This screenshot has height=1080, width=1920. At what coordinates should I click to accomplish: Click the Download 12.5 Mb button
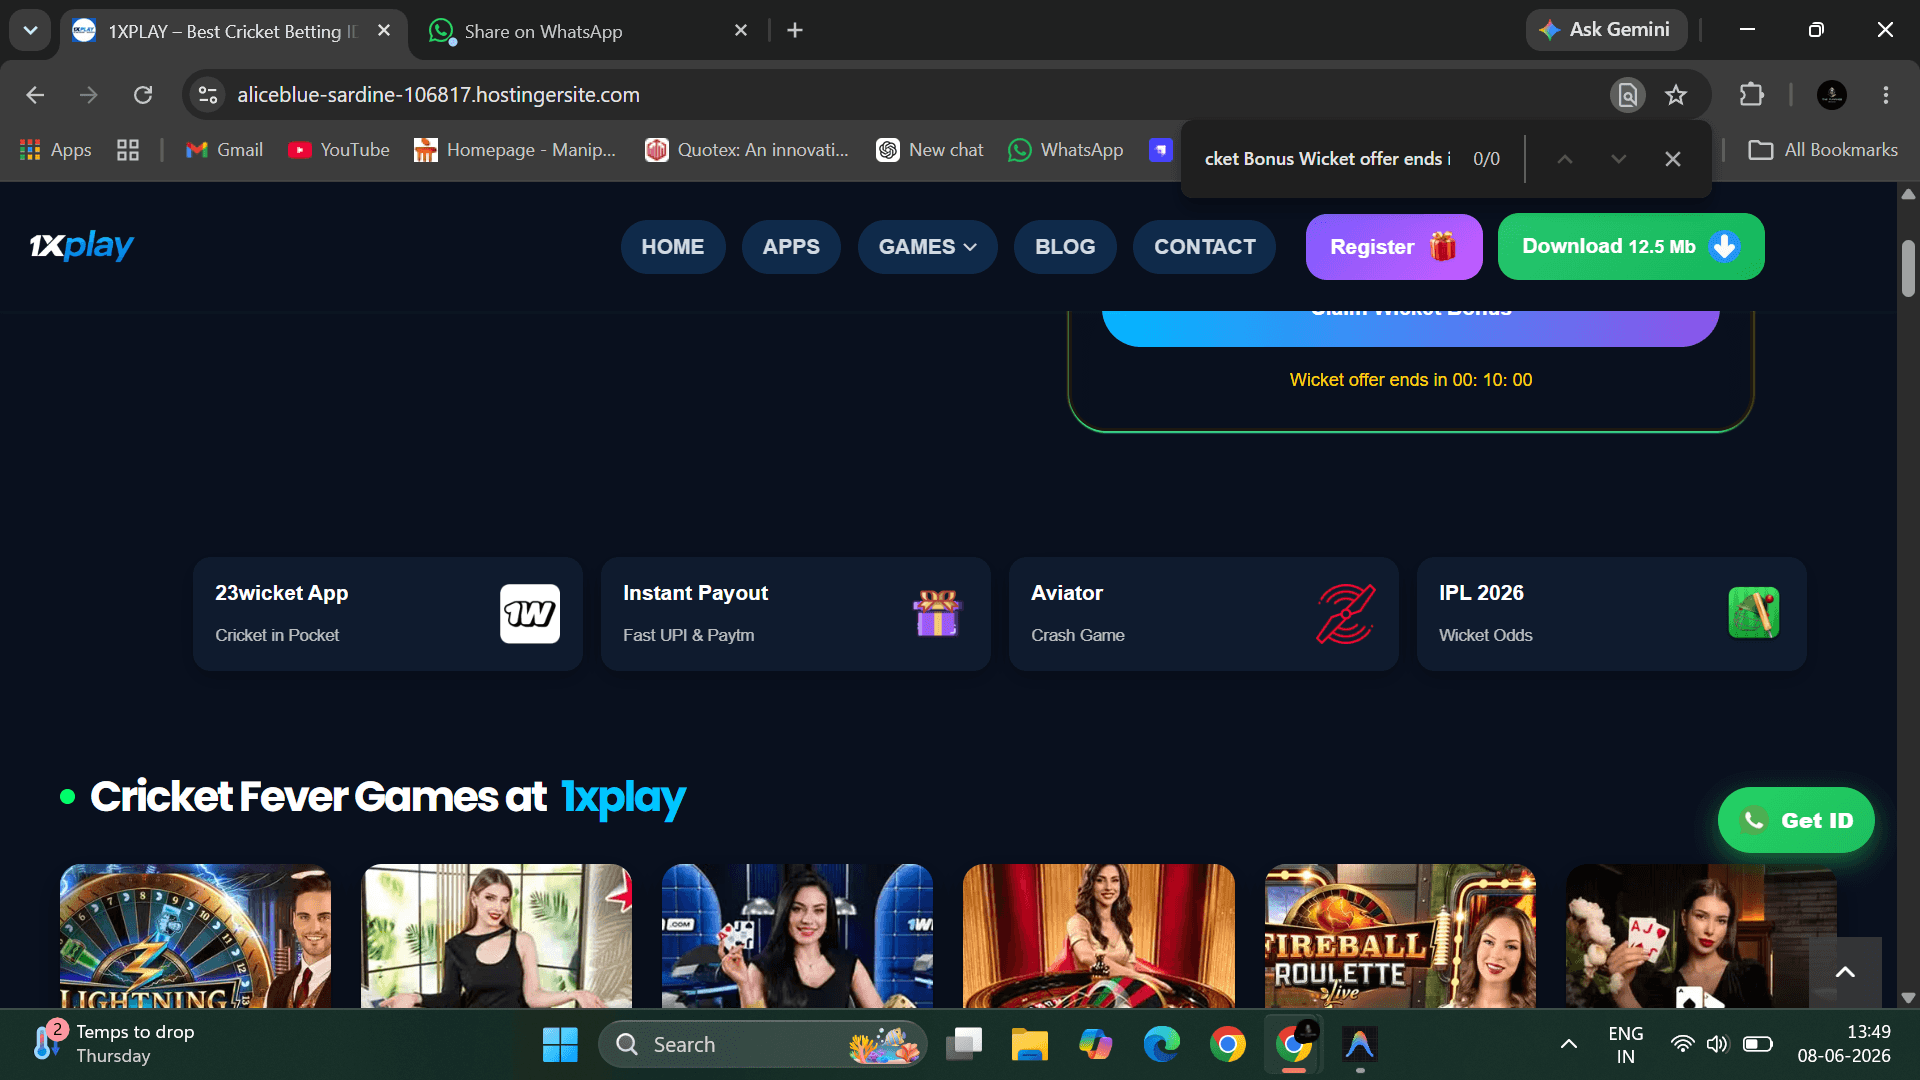pos(1631,246)
